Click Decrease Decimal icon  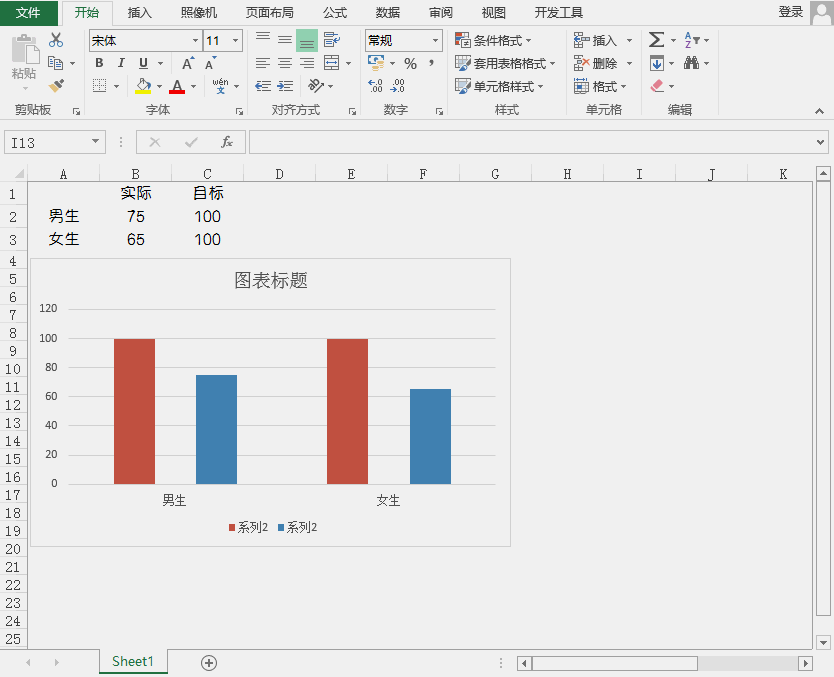397,86
